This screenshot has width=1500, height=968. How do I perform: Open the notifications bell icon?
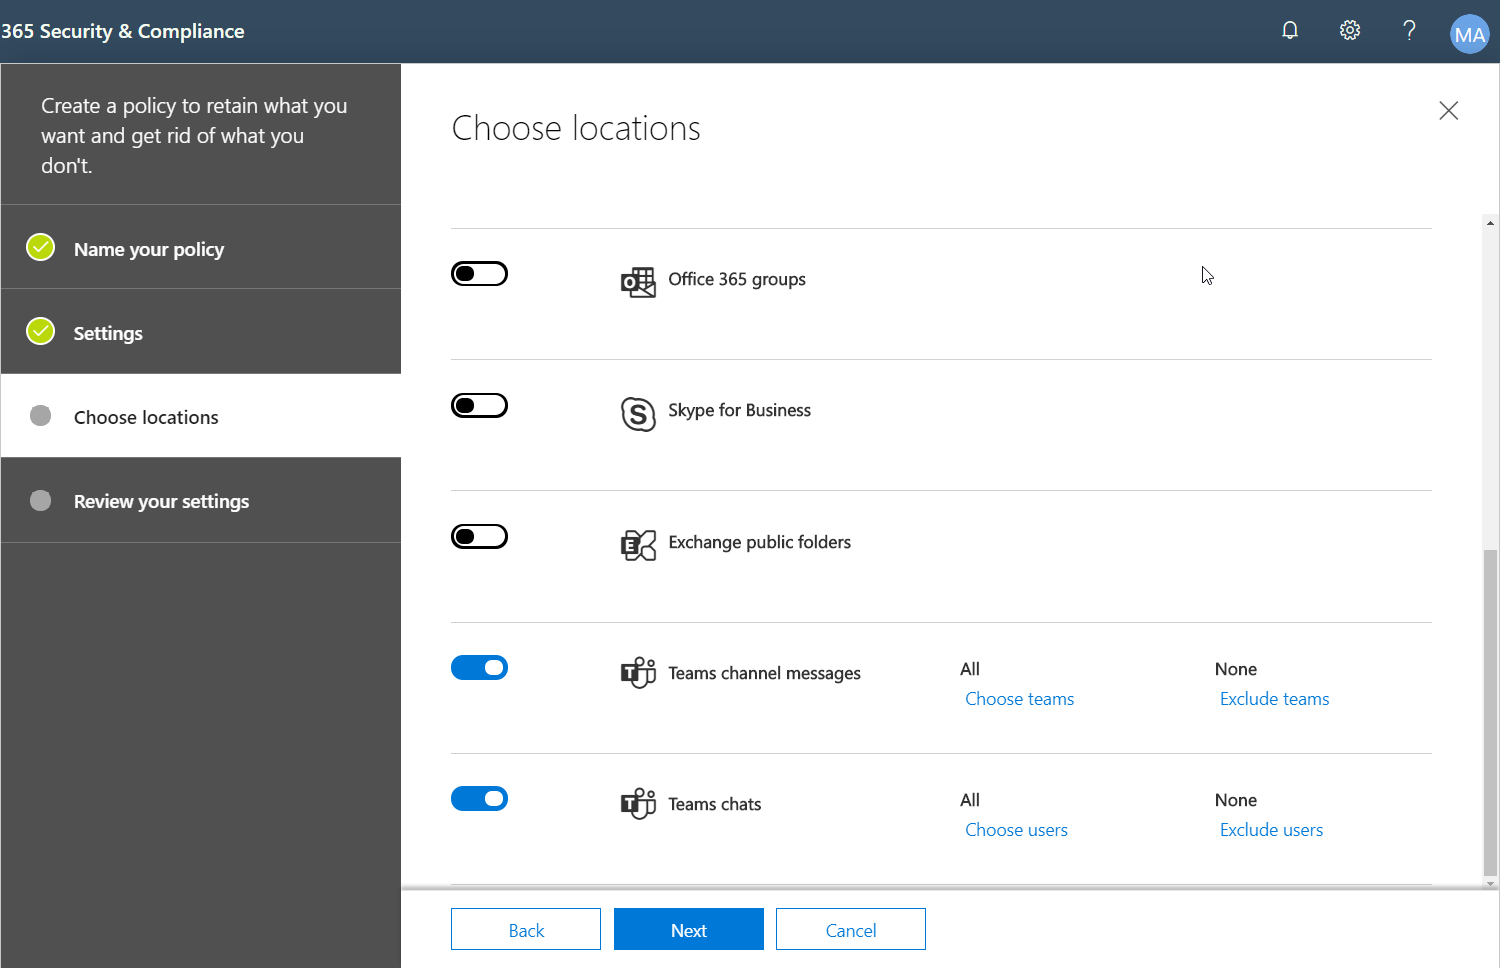click(1290, 30)
